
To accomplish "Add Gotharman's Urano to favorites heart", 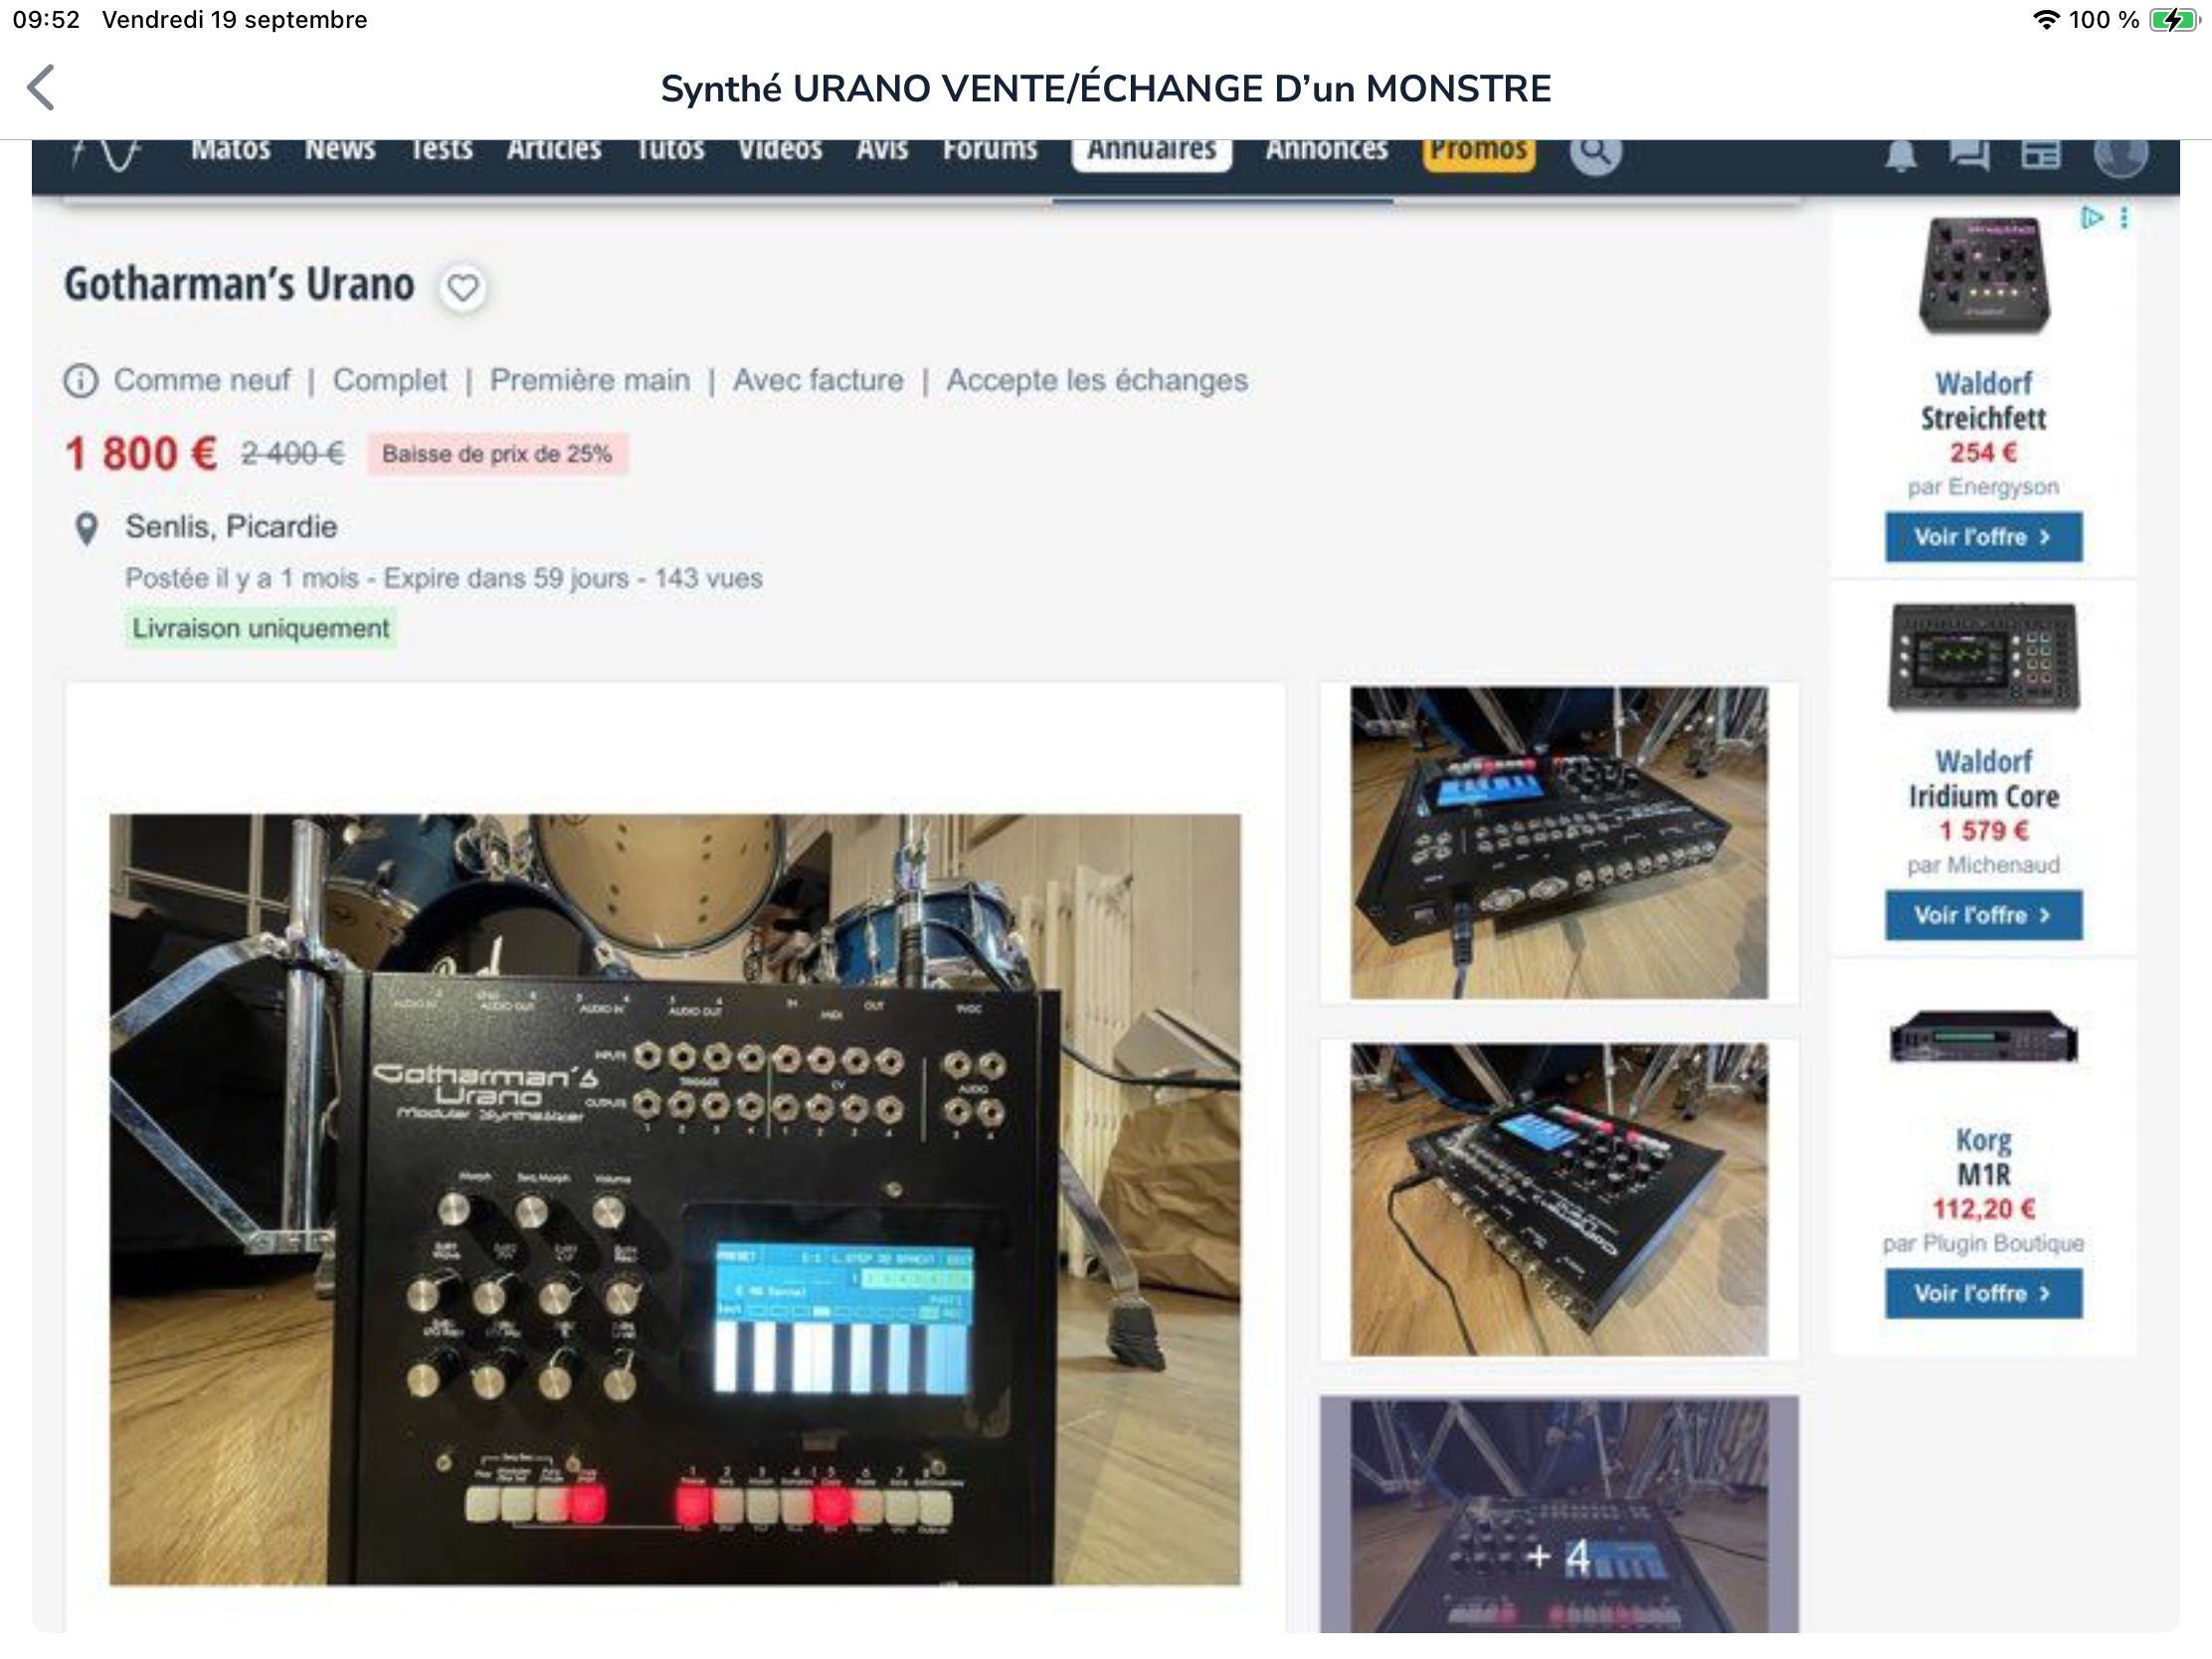I will 462,288.
